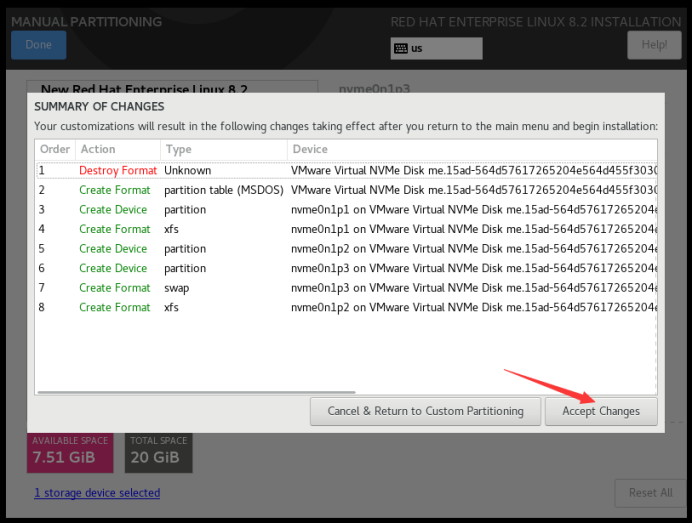Open the Help! button
The height and width of the screenshot is (524, 692).
[x=654, y=45]
